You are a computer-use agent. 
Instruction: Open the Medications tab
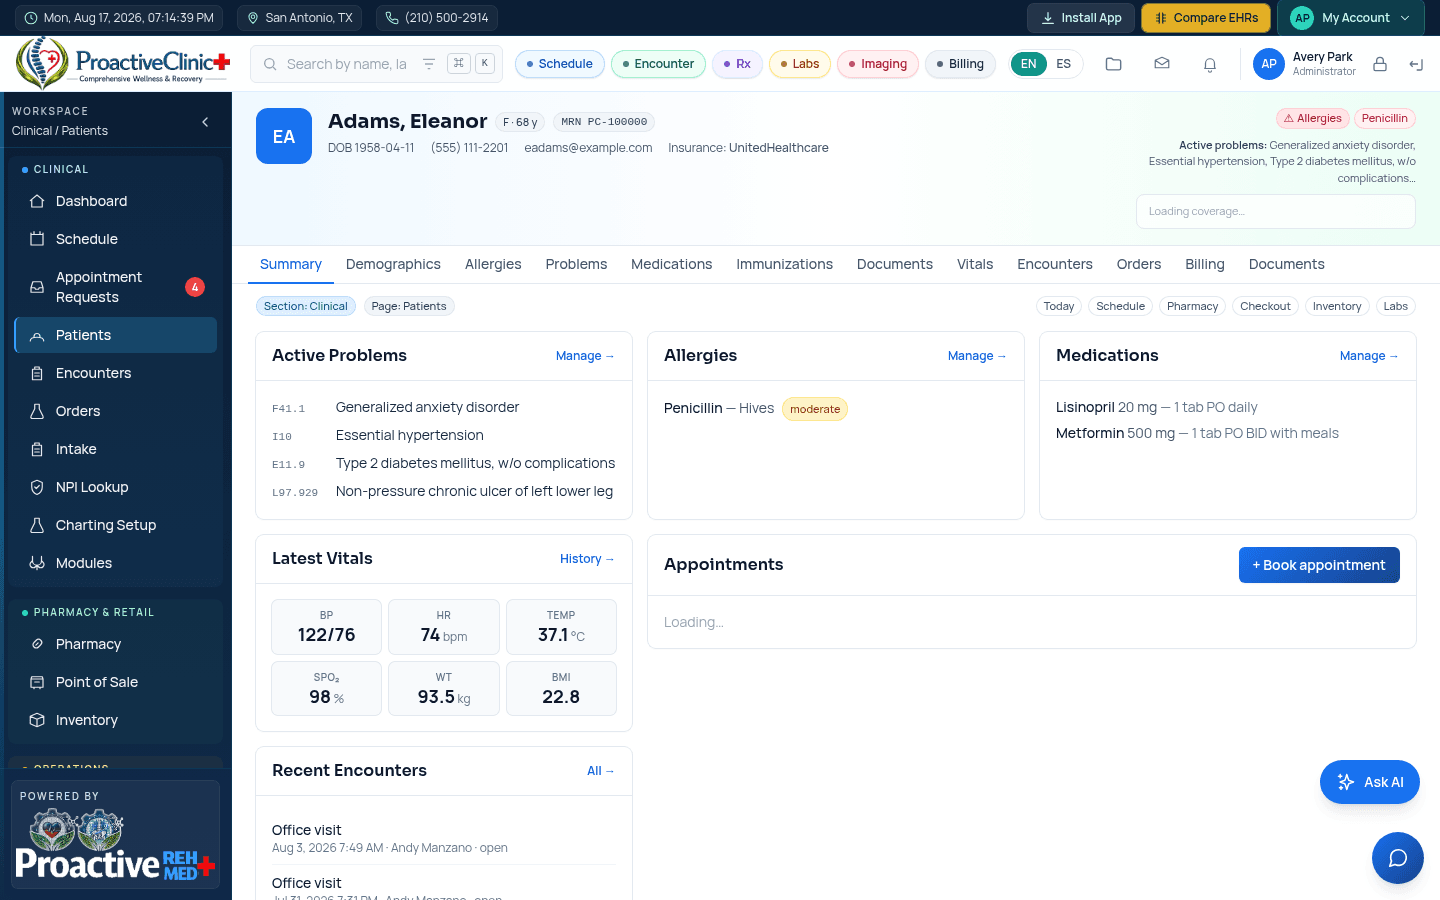(671, 264)
